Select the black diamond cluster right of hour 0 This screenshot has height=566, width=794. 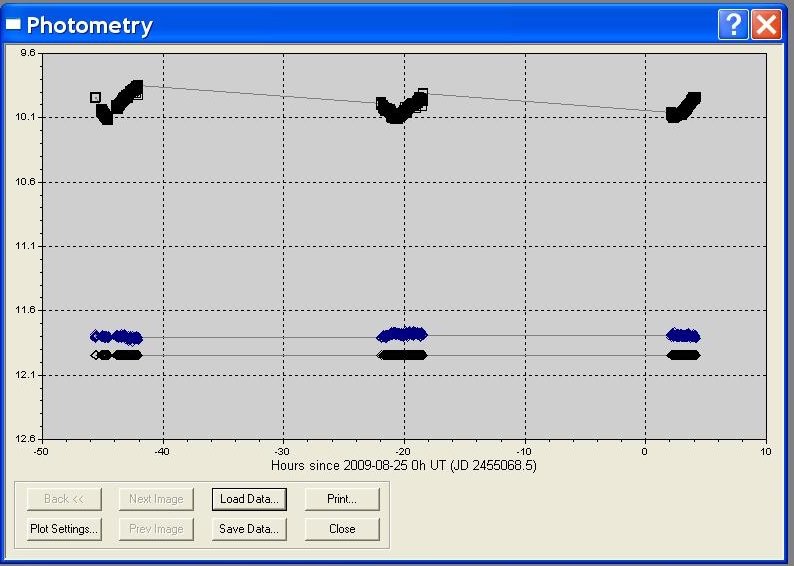[683, 354]
